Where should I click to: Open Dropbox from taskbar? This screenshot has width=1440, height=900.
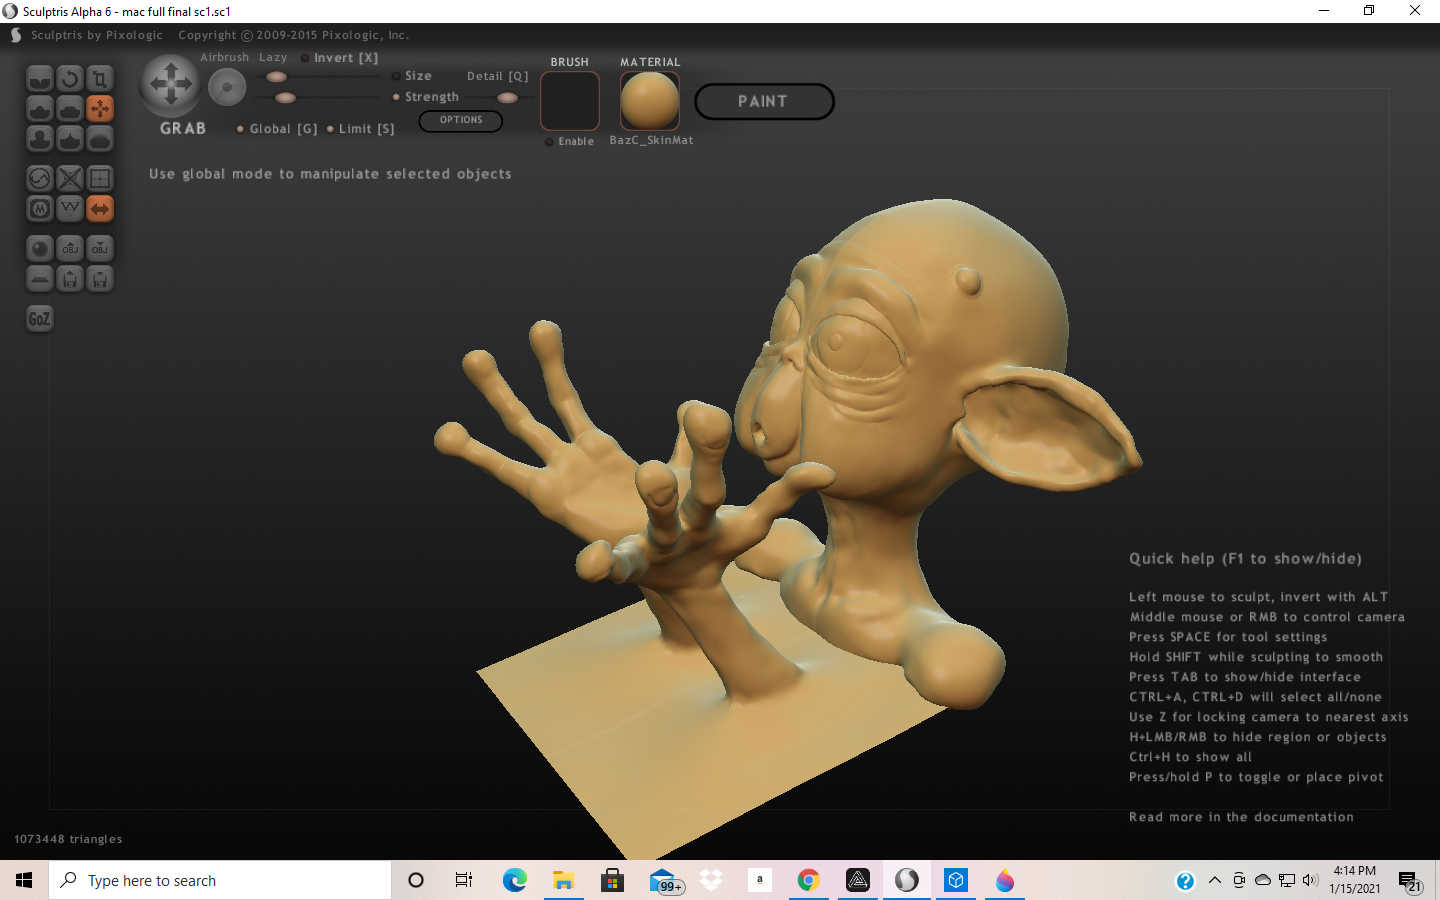(x=711, y=880)
